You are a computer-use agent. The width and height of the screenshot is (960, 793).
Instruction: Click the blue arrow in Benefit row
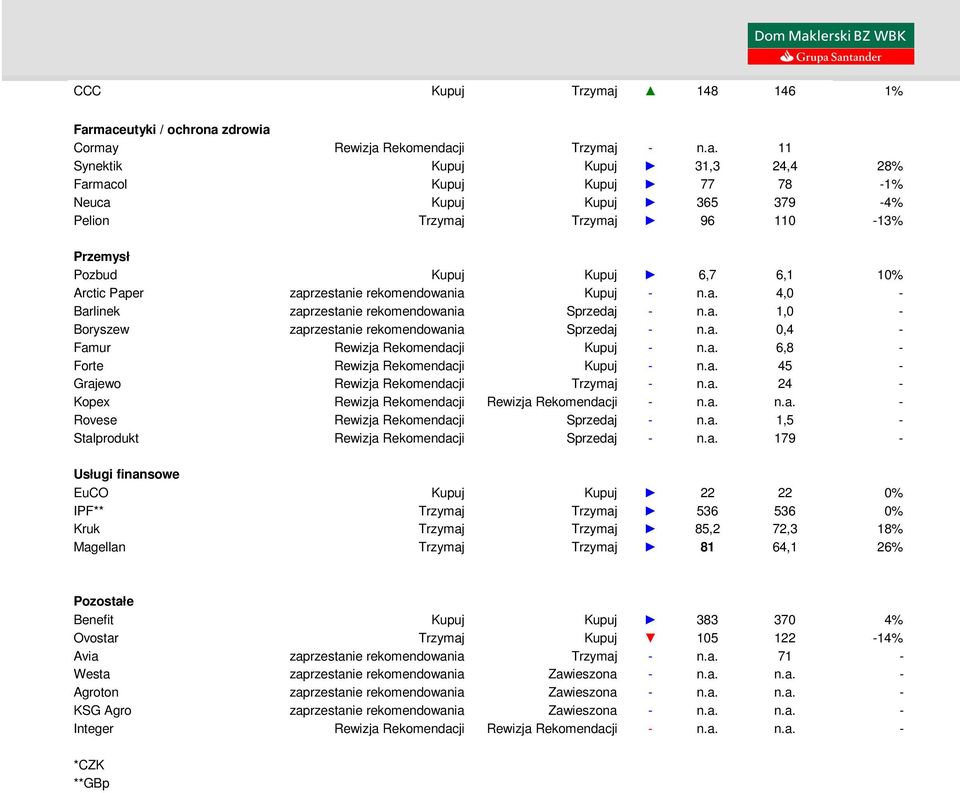coord(650,620)
